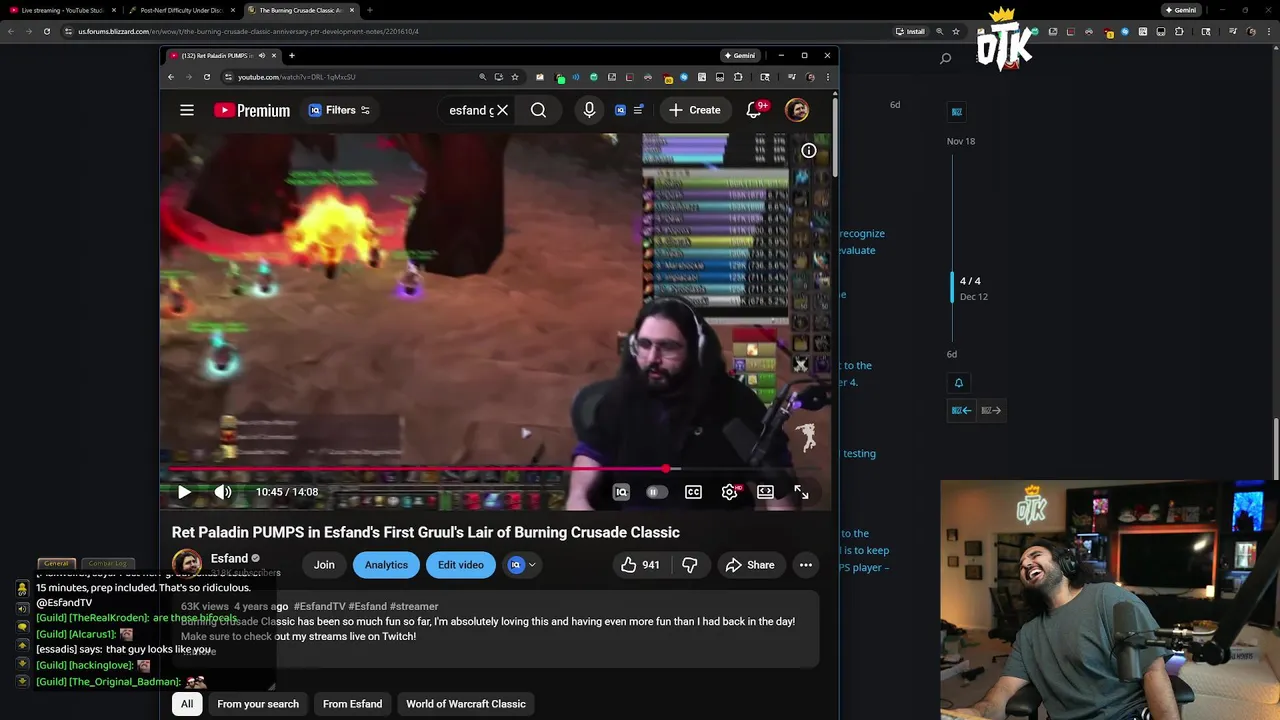Show video info card icon
The width and height of the screenshot is (1280, 720).
pos(808,151)
